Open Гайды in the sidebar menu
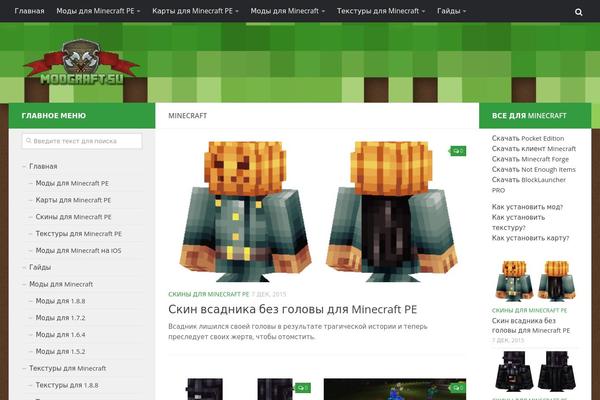 tap(40, 267)
